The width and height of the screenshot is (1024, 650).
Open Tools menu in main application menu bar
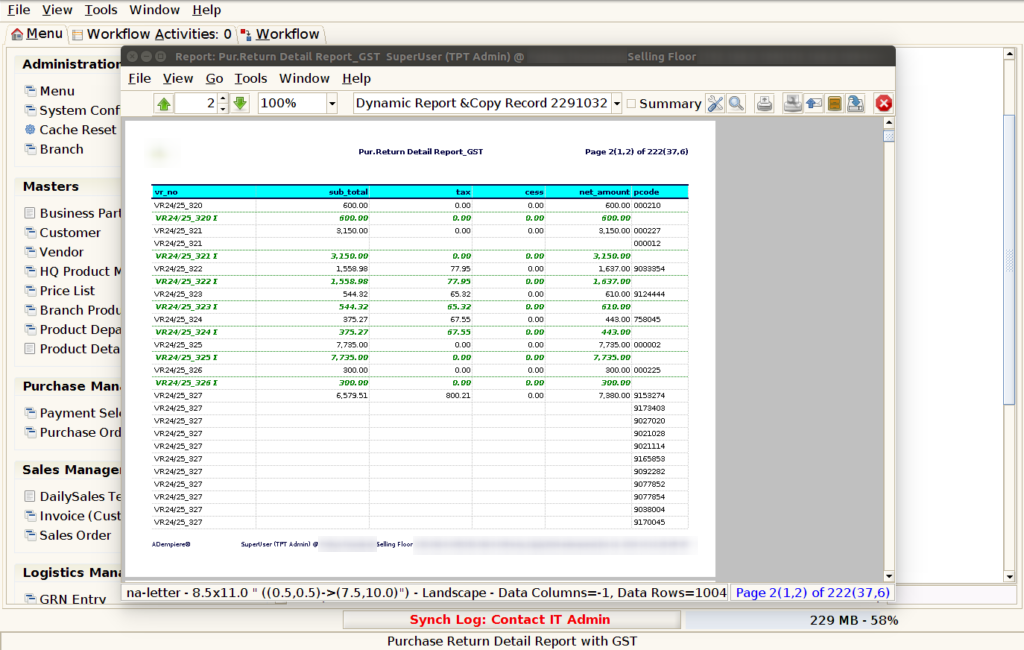coord(101,10)
